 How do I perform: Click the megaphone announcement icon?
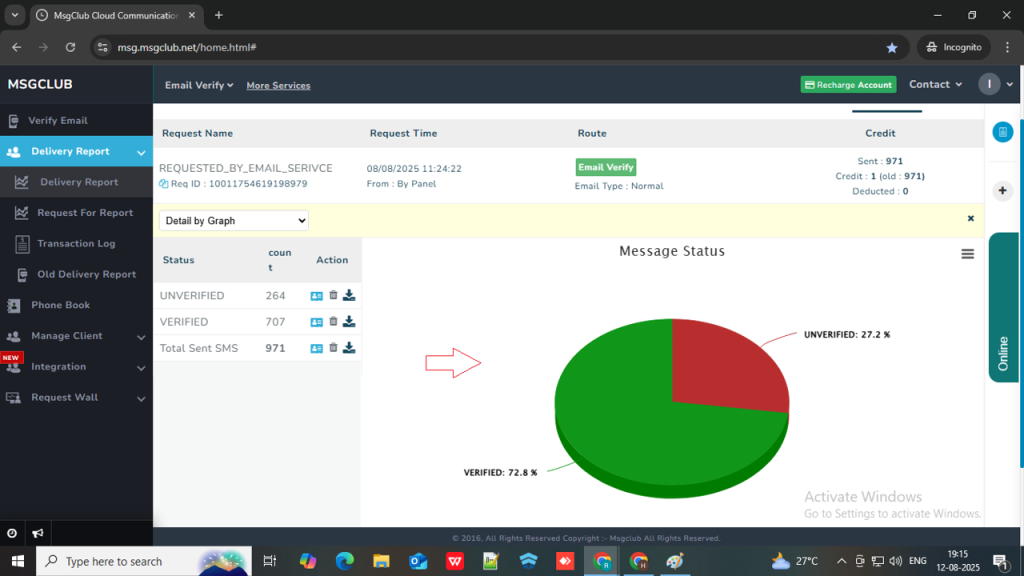tap(38, 534)
